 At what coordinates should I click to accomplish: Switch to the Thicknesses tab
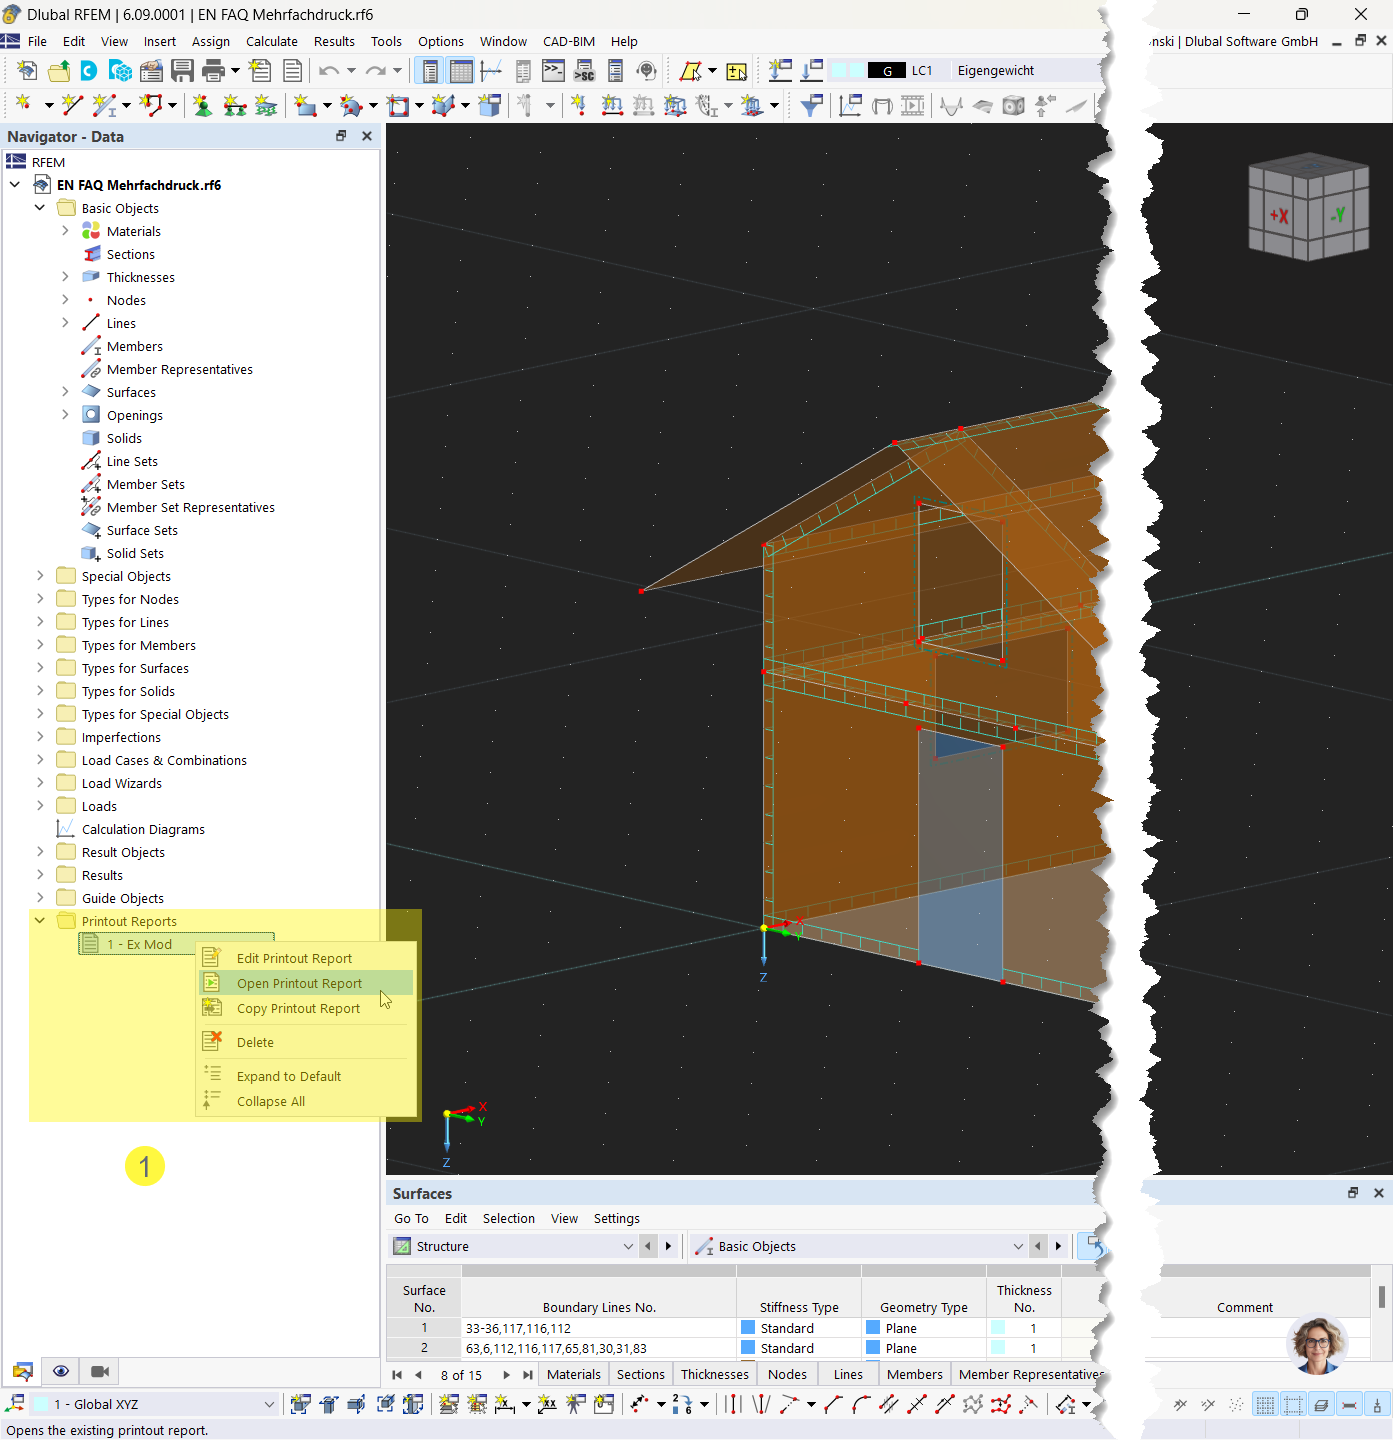pyautogui.click(x=714, y=1374)
